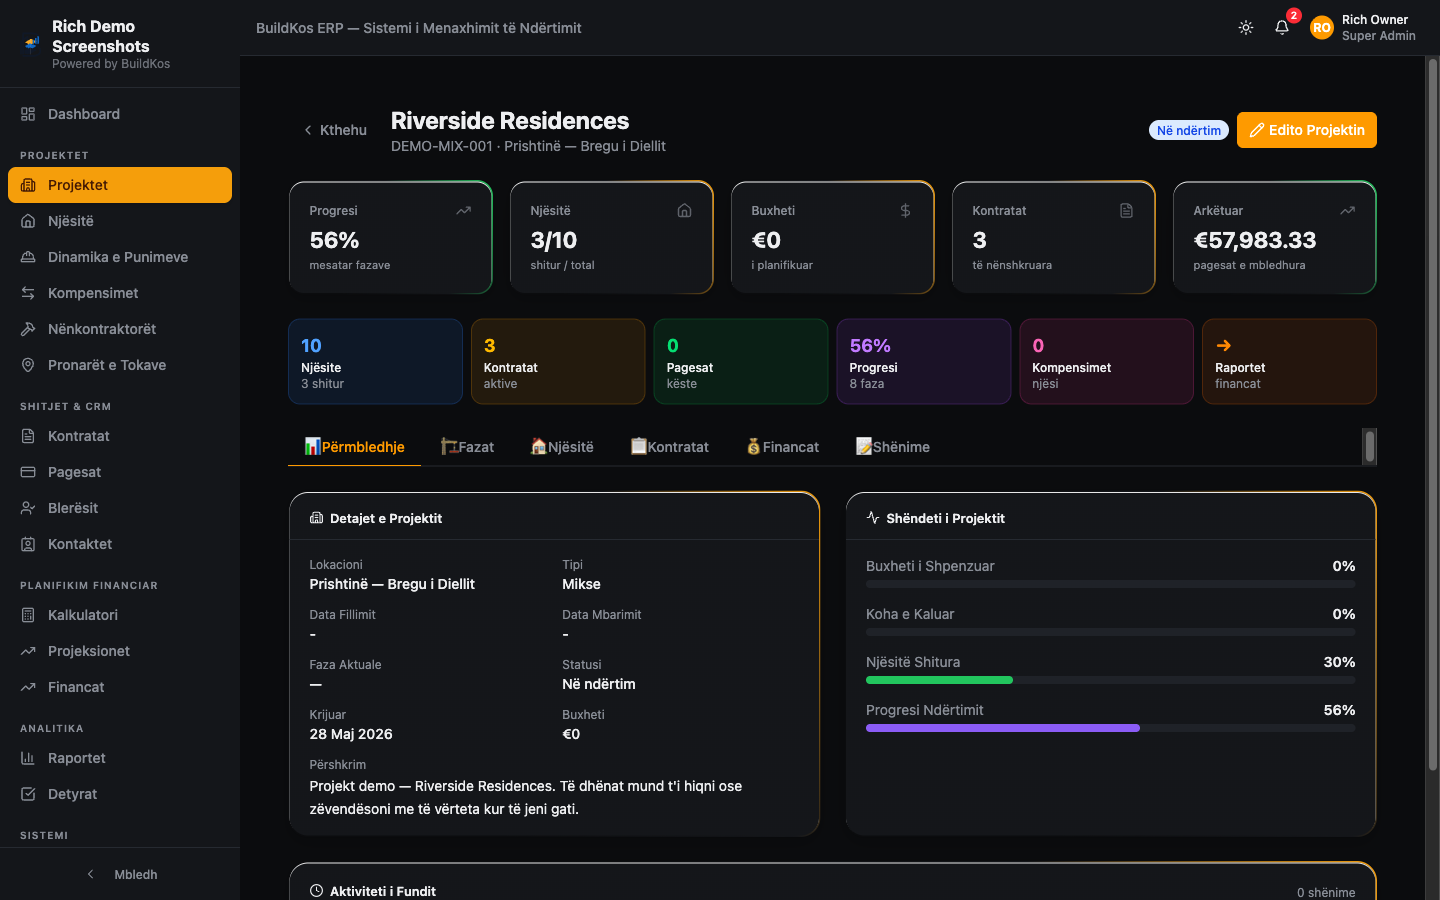Viewport: 1440px width, 900px height.
Task: Collapse the sidebar with Mbledh
Action: tap(120, 874)
